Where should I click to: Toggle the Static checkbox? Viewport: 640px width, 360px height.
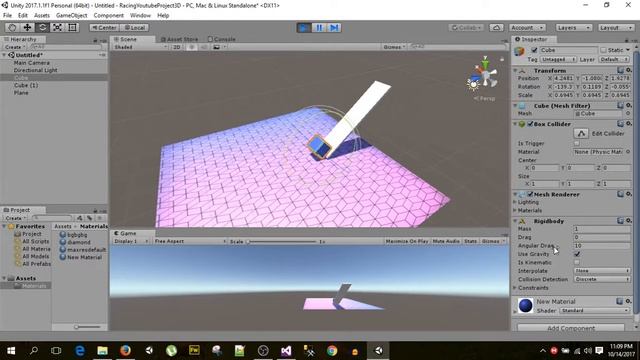click(603, 50)
